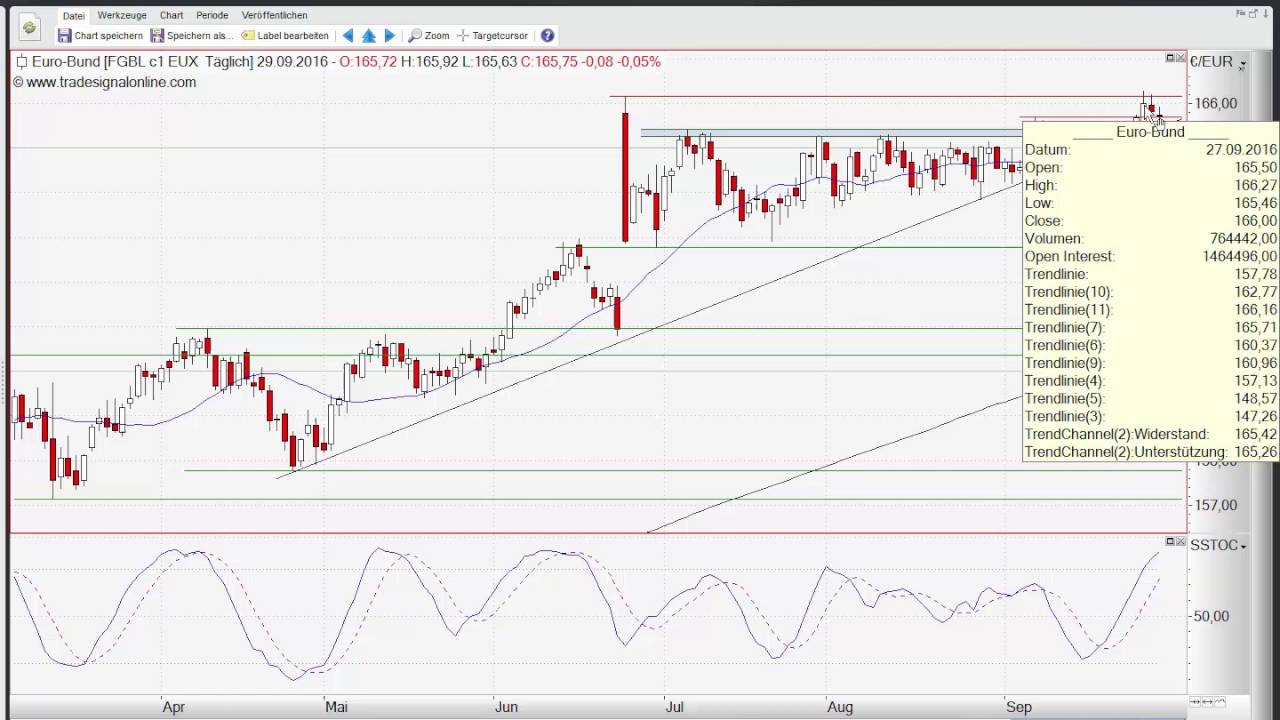Click the Euro-Bund [FGBL c1 EUX Täglich] title
1280x720 pixels.
click(x=142, y=62)
